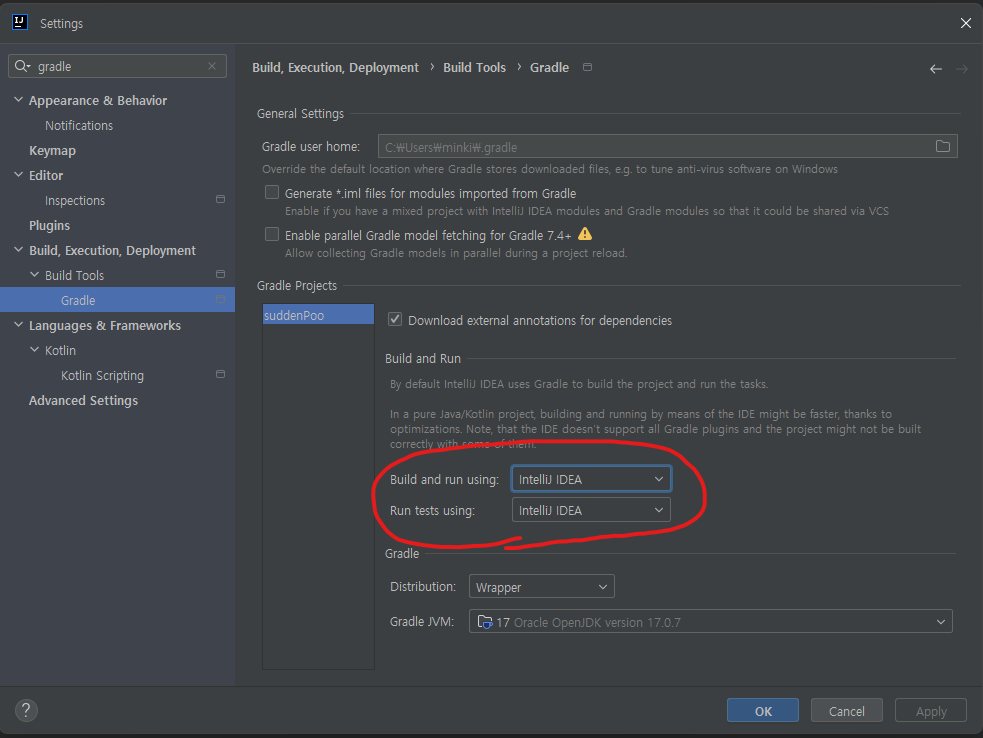
Task: Click the Java icon in the Gradle JVM field
Action: tap(487, 621)
